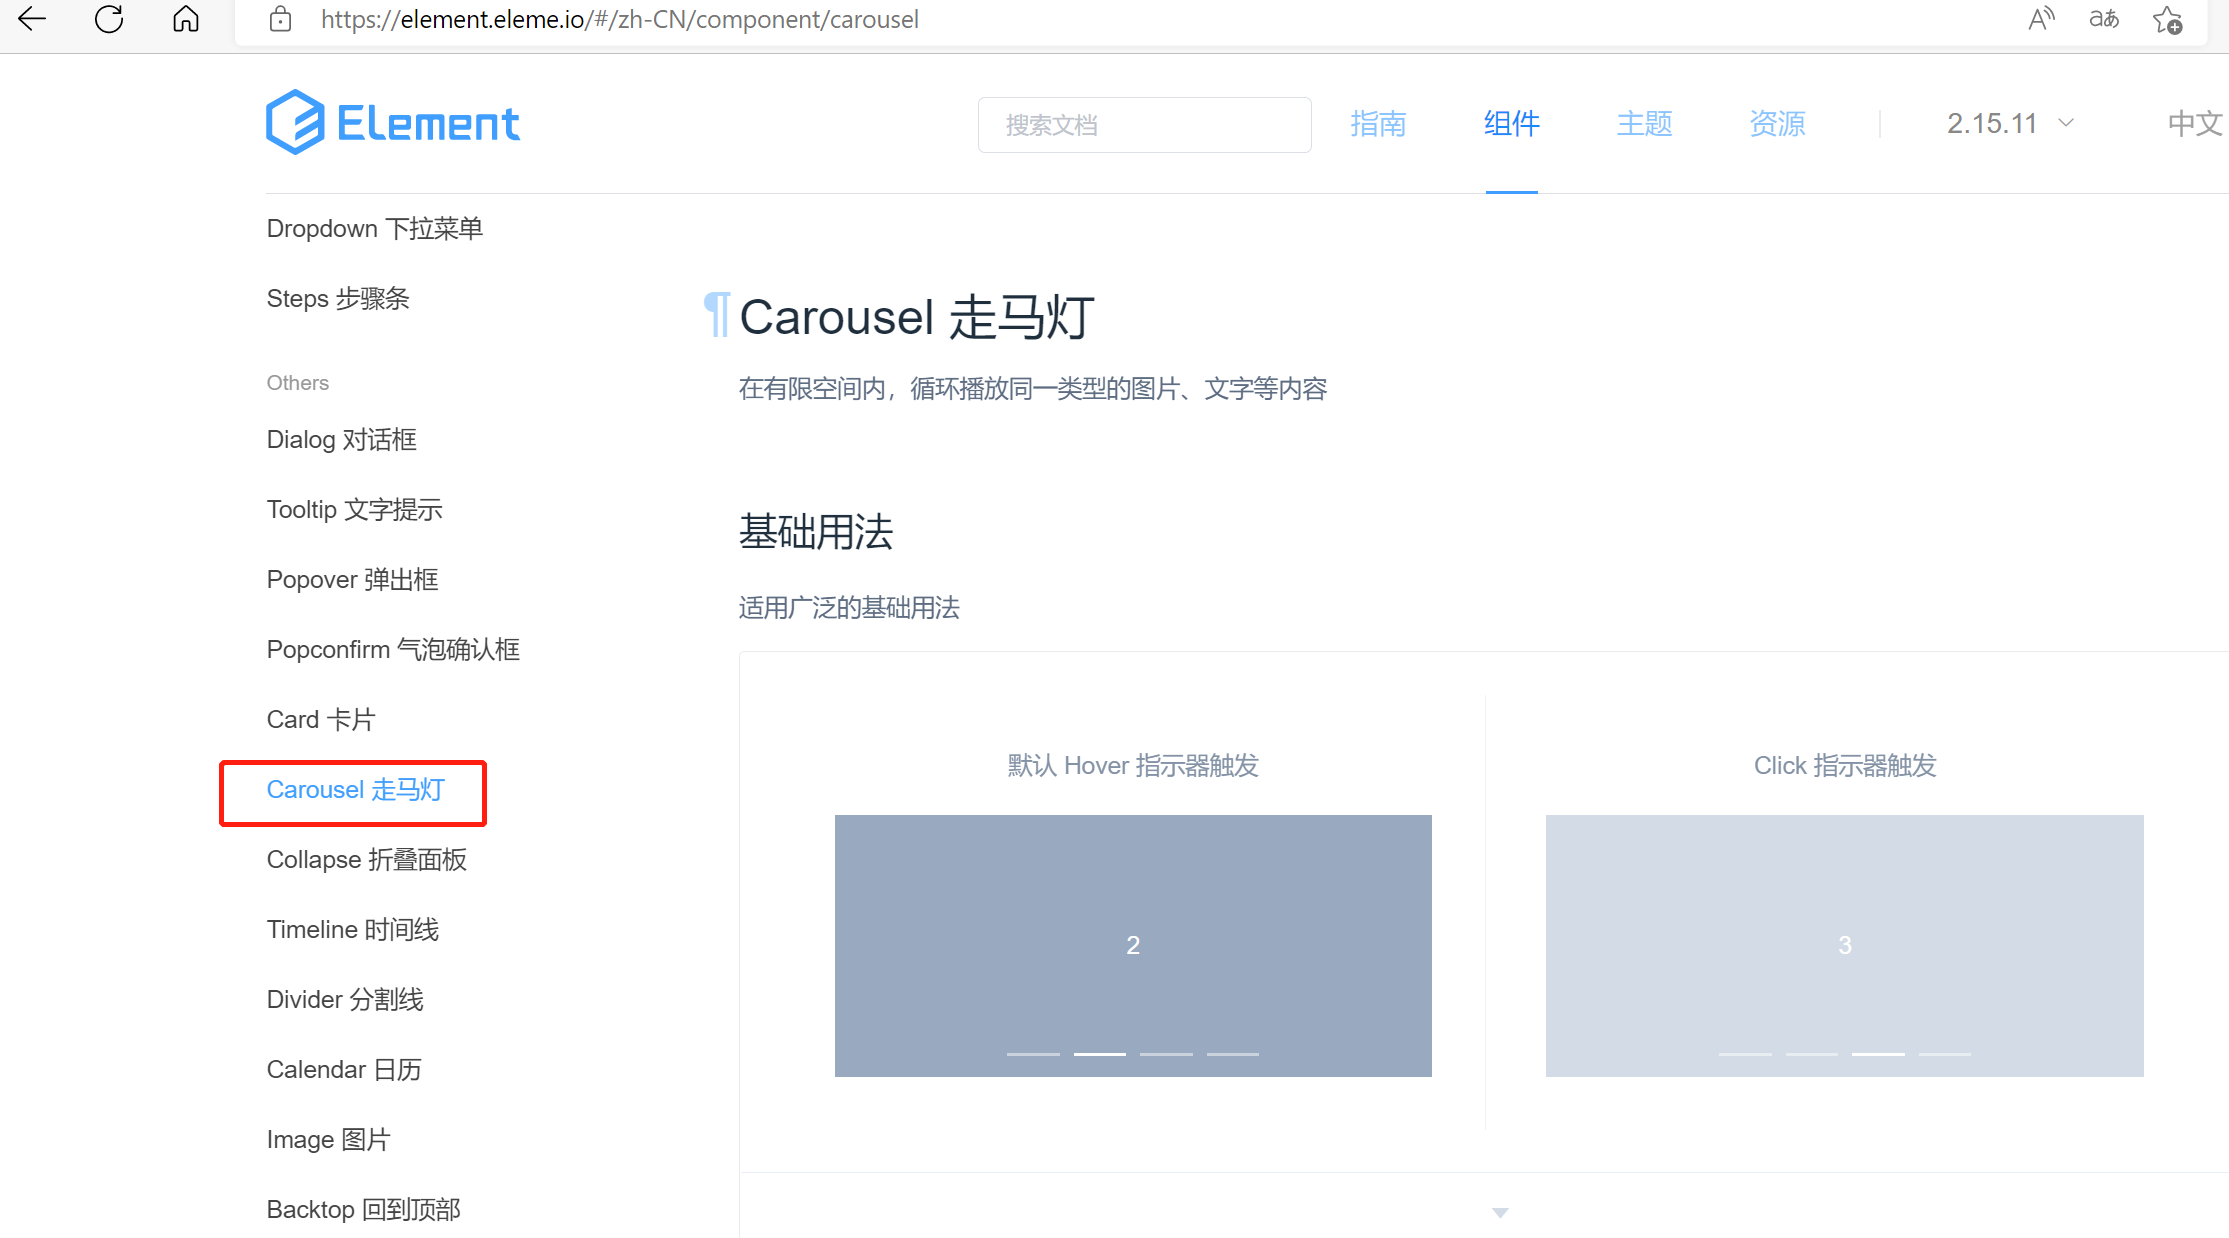Click the browser back arrow icon
This screenshot has height=1238, width=2229.
pyautogui.click(x=32, y=19)
